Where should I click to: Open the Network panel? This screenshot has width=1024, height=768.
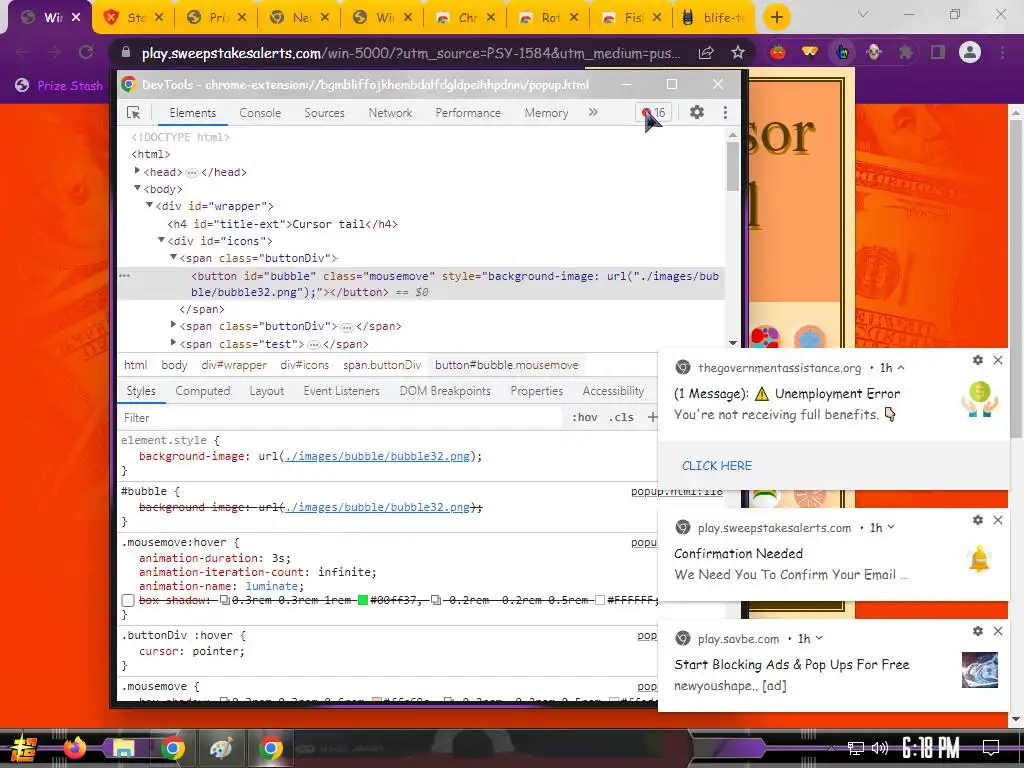390,113
